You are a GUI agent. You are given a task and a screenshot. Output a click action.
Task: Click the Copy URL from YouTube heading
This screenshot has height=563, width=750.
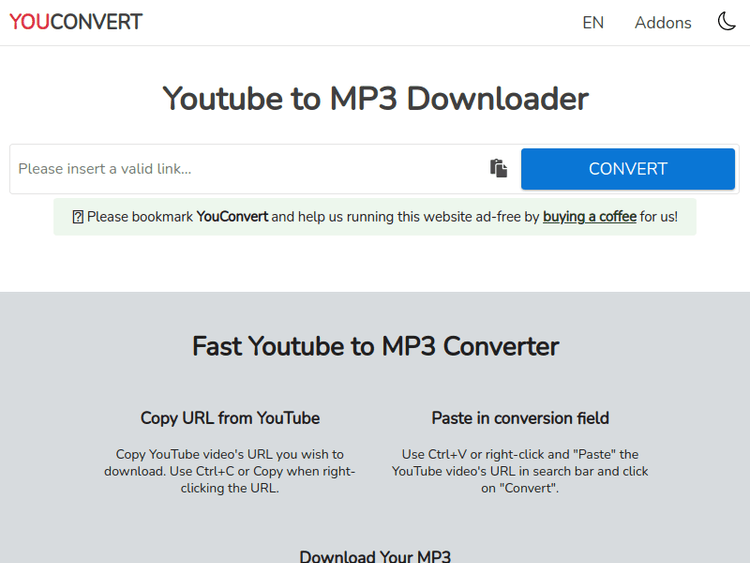tap(230, 418)
